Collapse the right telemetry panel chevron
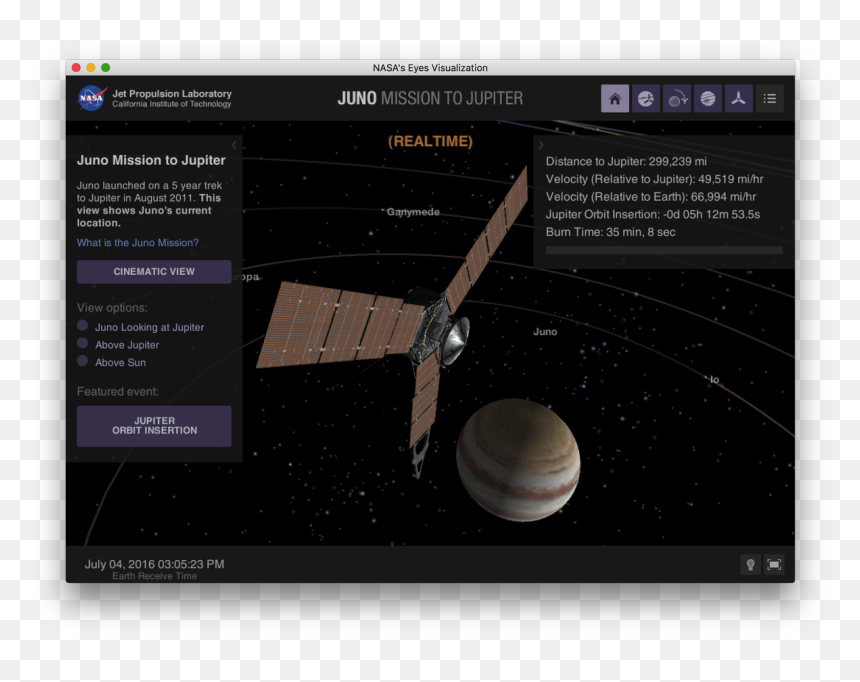 click(x=541, y=145)
